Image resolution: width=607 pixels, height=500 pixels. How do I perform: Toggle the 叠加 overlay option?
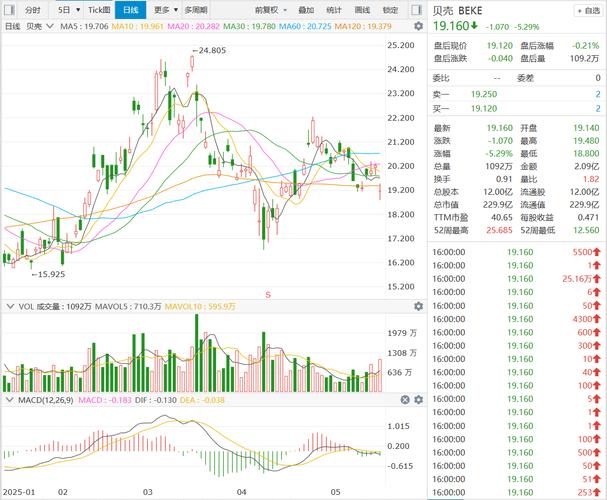pyautogui.click(x=305, y=9)
